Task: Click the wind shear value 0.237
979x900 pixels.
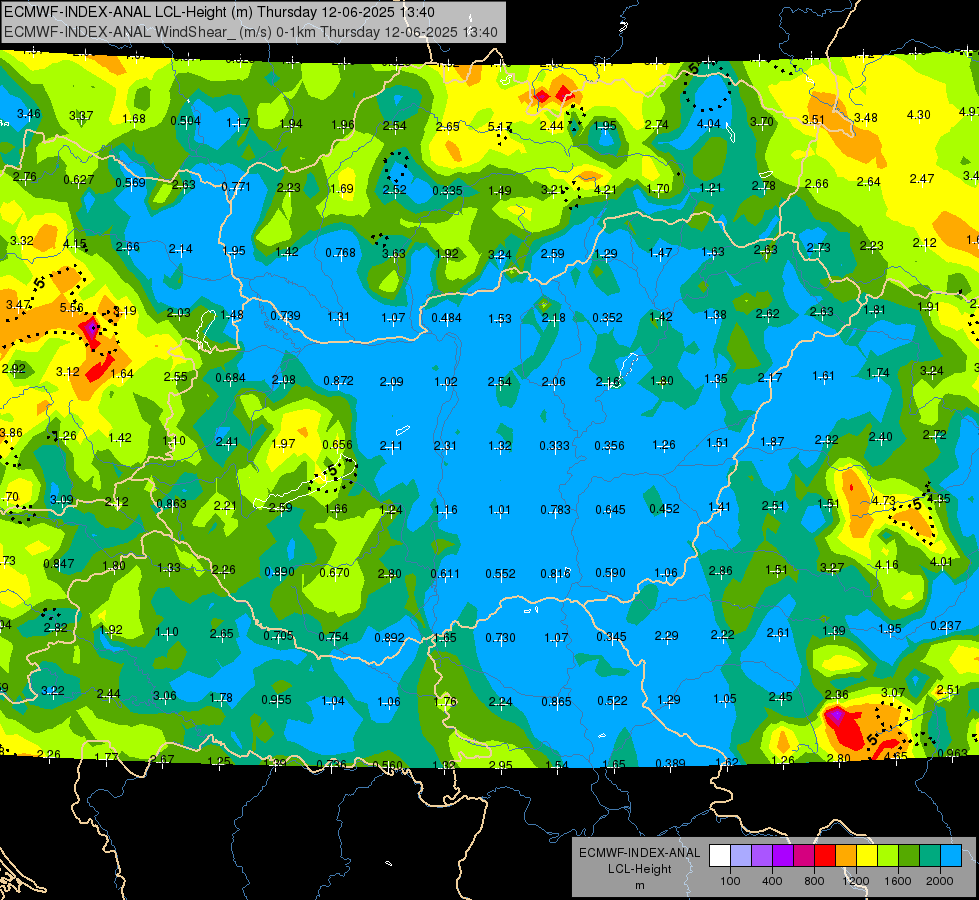Action: 945,626
